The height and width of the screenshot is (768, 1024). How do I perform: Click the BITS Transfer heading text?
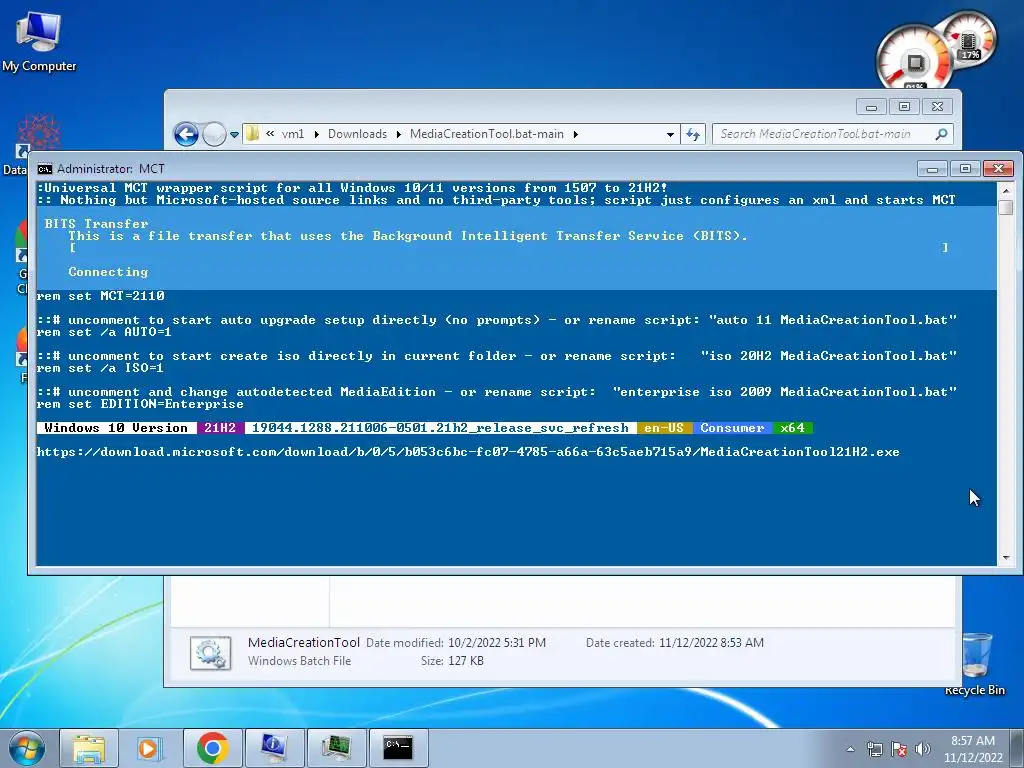pyautogui.click(x=96, y=223)
